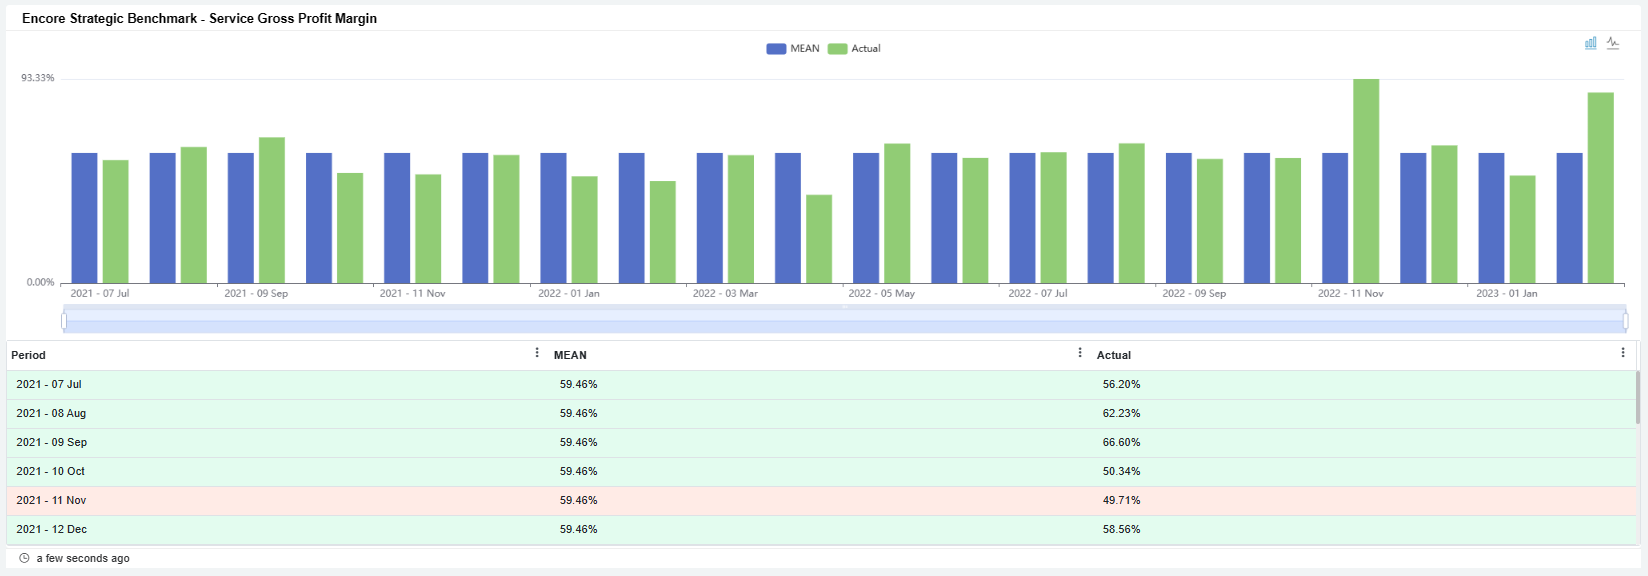Open MEAN column options menu
The height and width of the screenshot is (576, 1648).
tap(1080, 353)
